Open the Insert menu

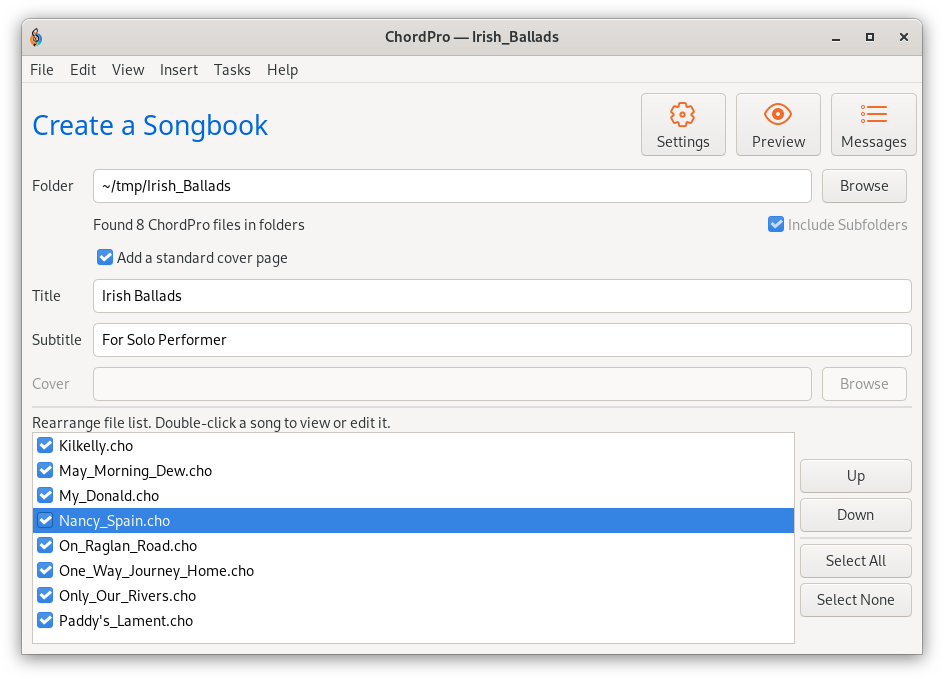point(179,70)
